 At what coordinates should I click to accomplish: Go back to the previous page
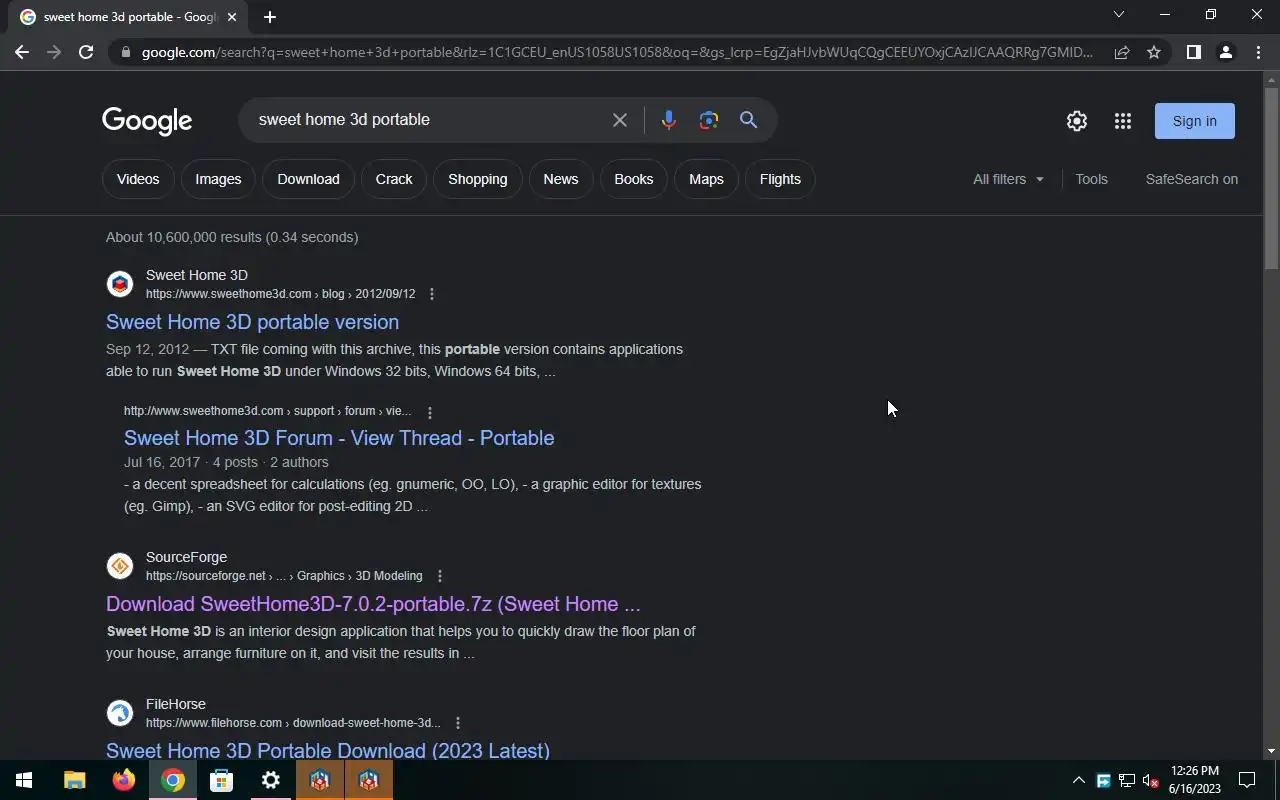(22, 52)
